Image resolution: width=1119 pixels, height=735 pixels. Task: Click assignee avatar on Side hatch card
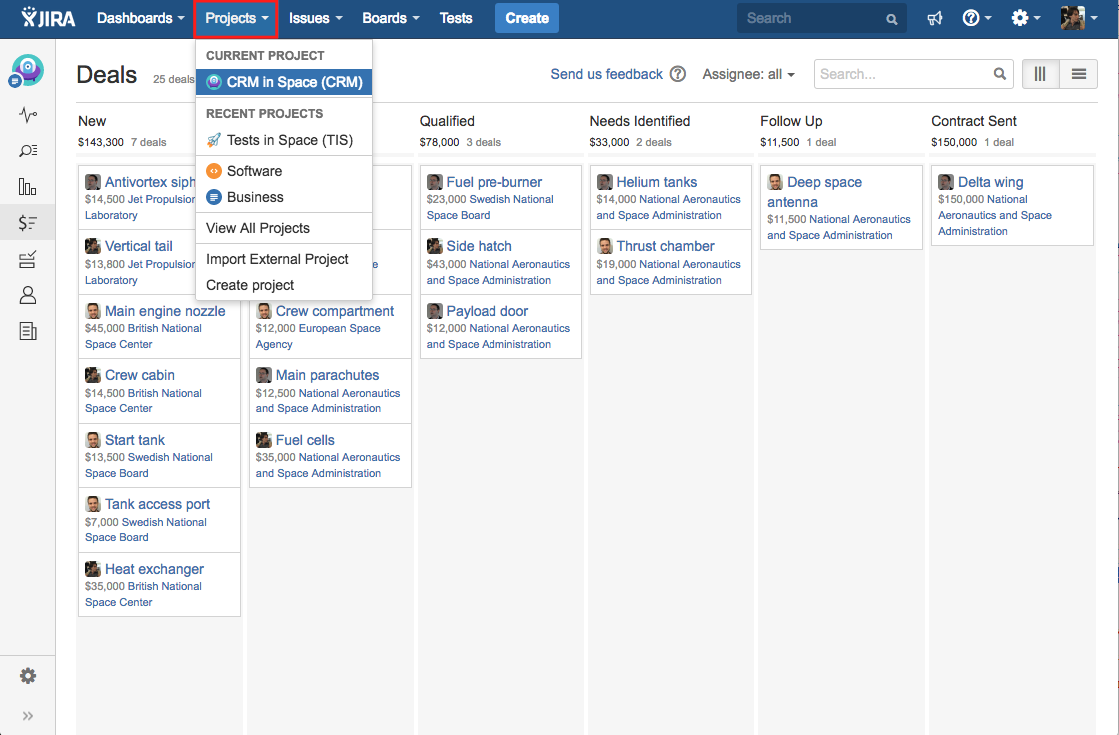pos(435,246)
